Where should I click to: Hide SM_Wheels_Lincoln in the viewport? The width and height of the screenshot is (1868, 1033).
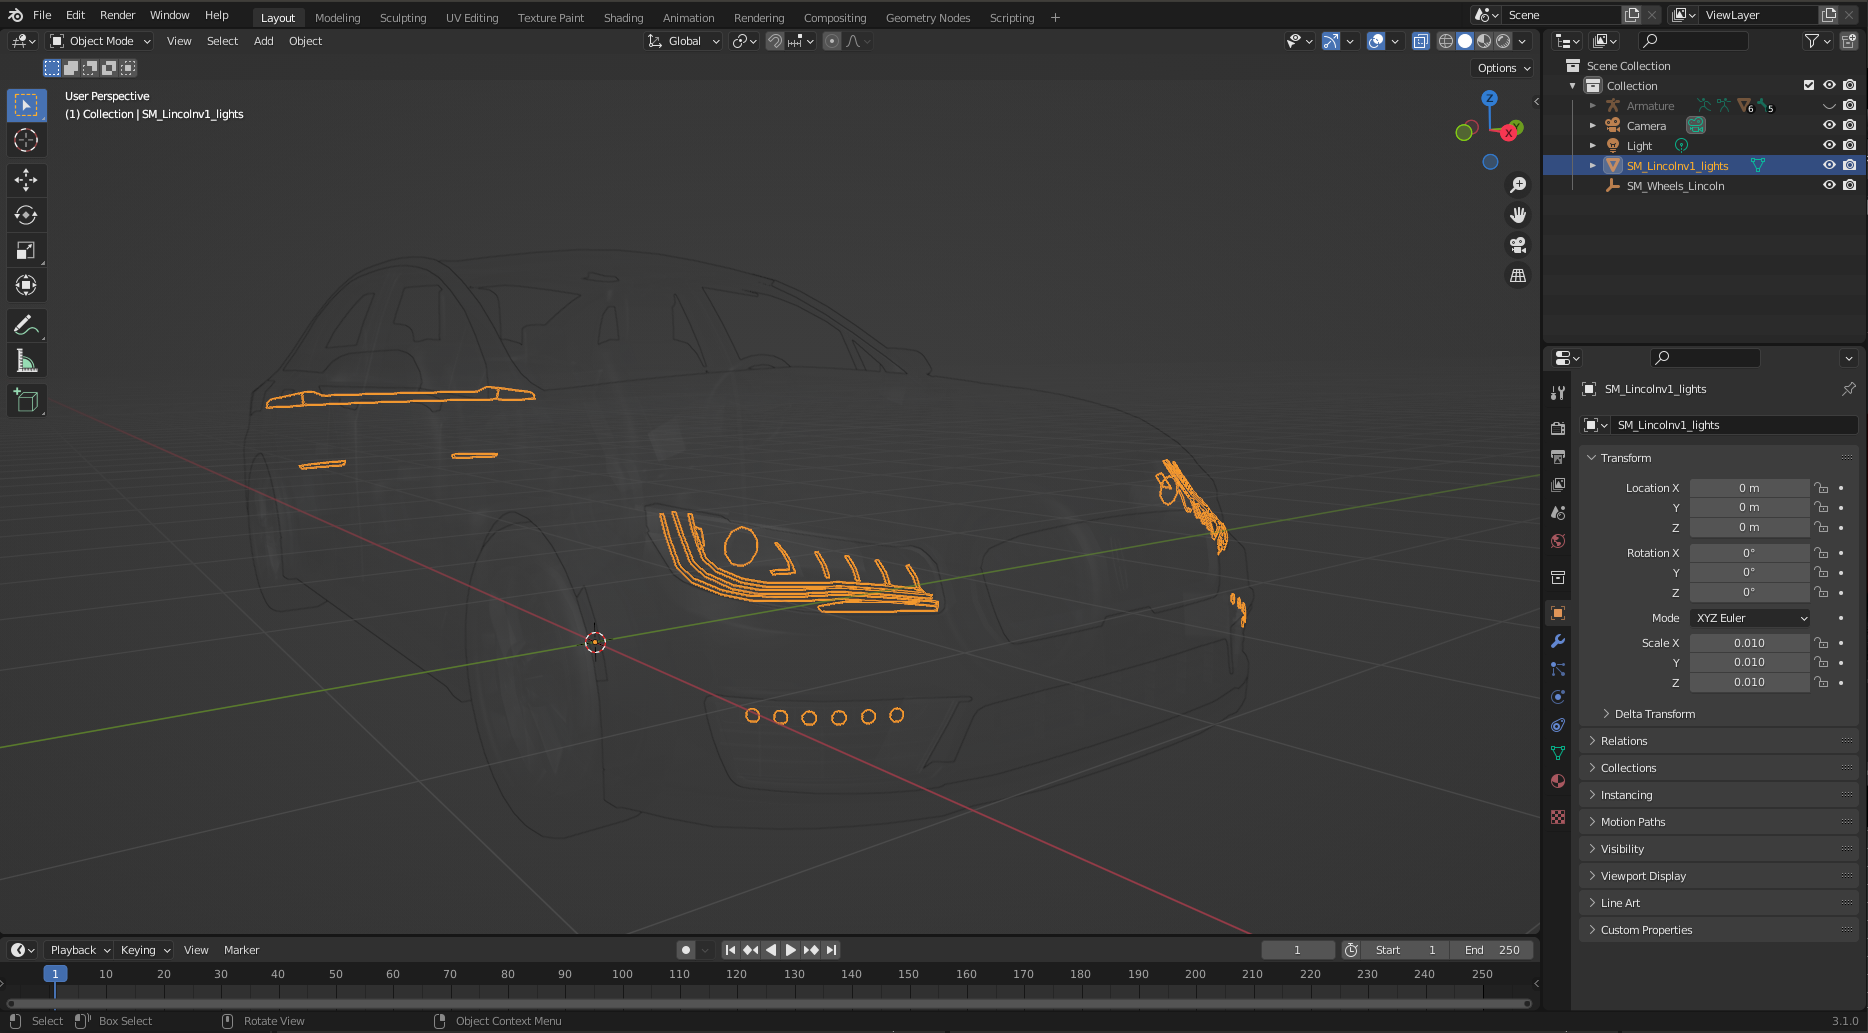[x=1829, y=185]
